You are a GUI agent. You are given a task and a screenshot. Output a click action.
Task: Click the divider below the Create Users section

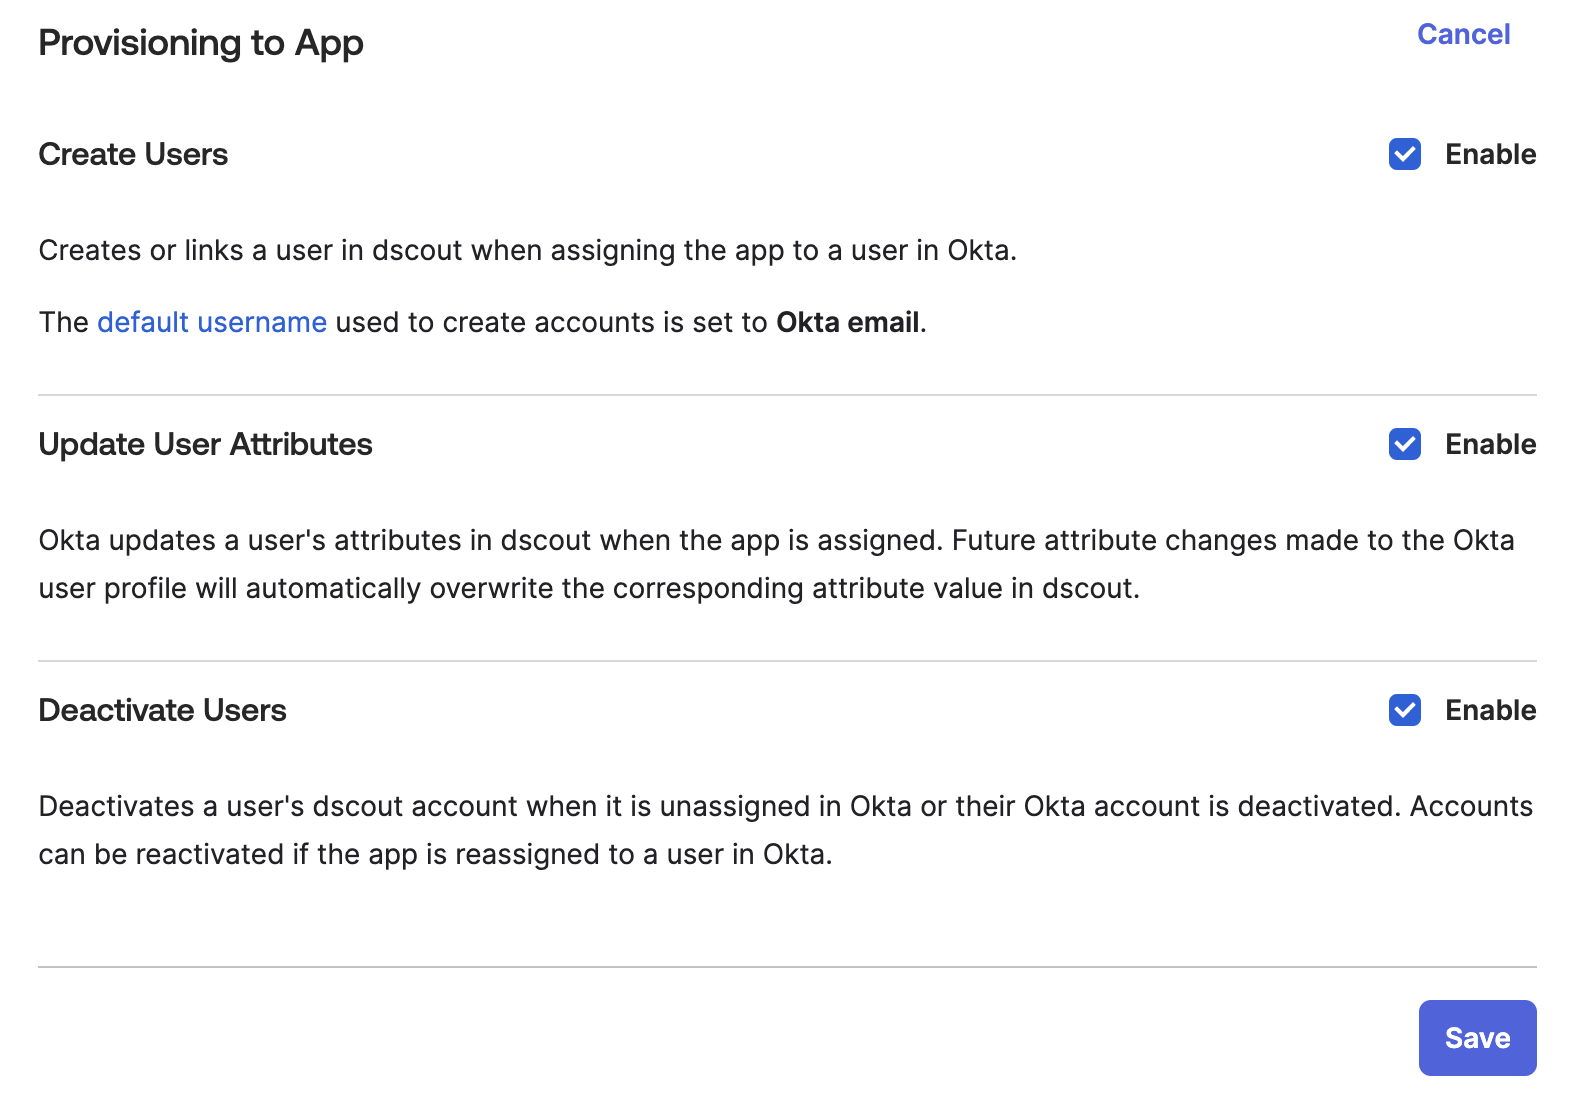(x=787, y=395)
